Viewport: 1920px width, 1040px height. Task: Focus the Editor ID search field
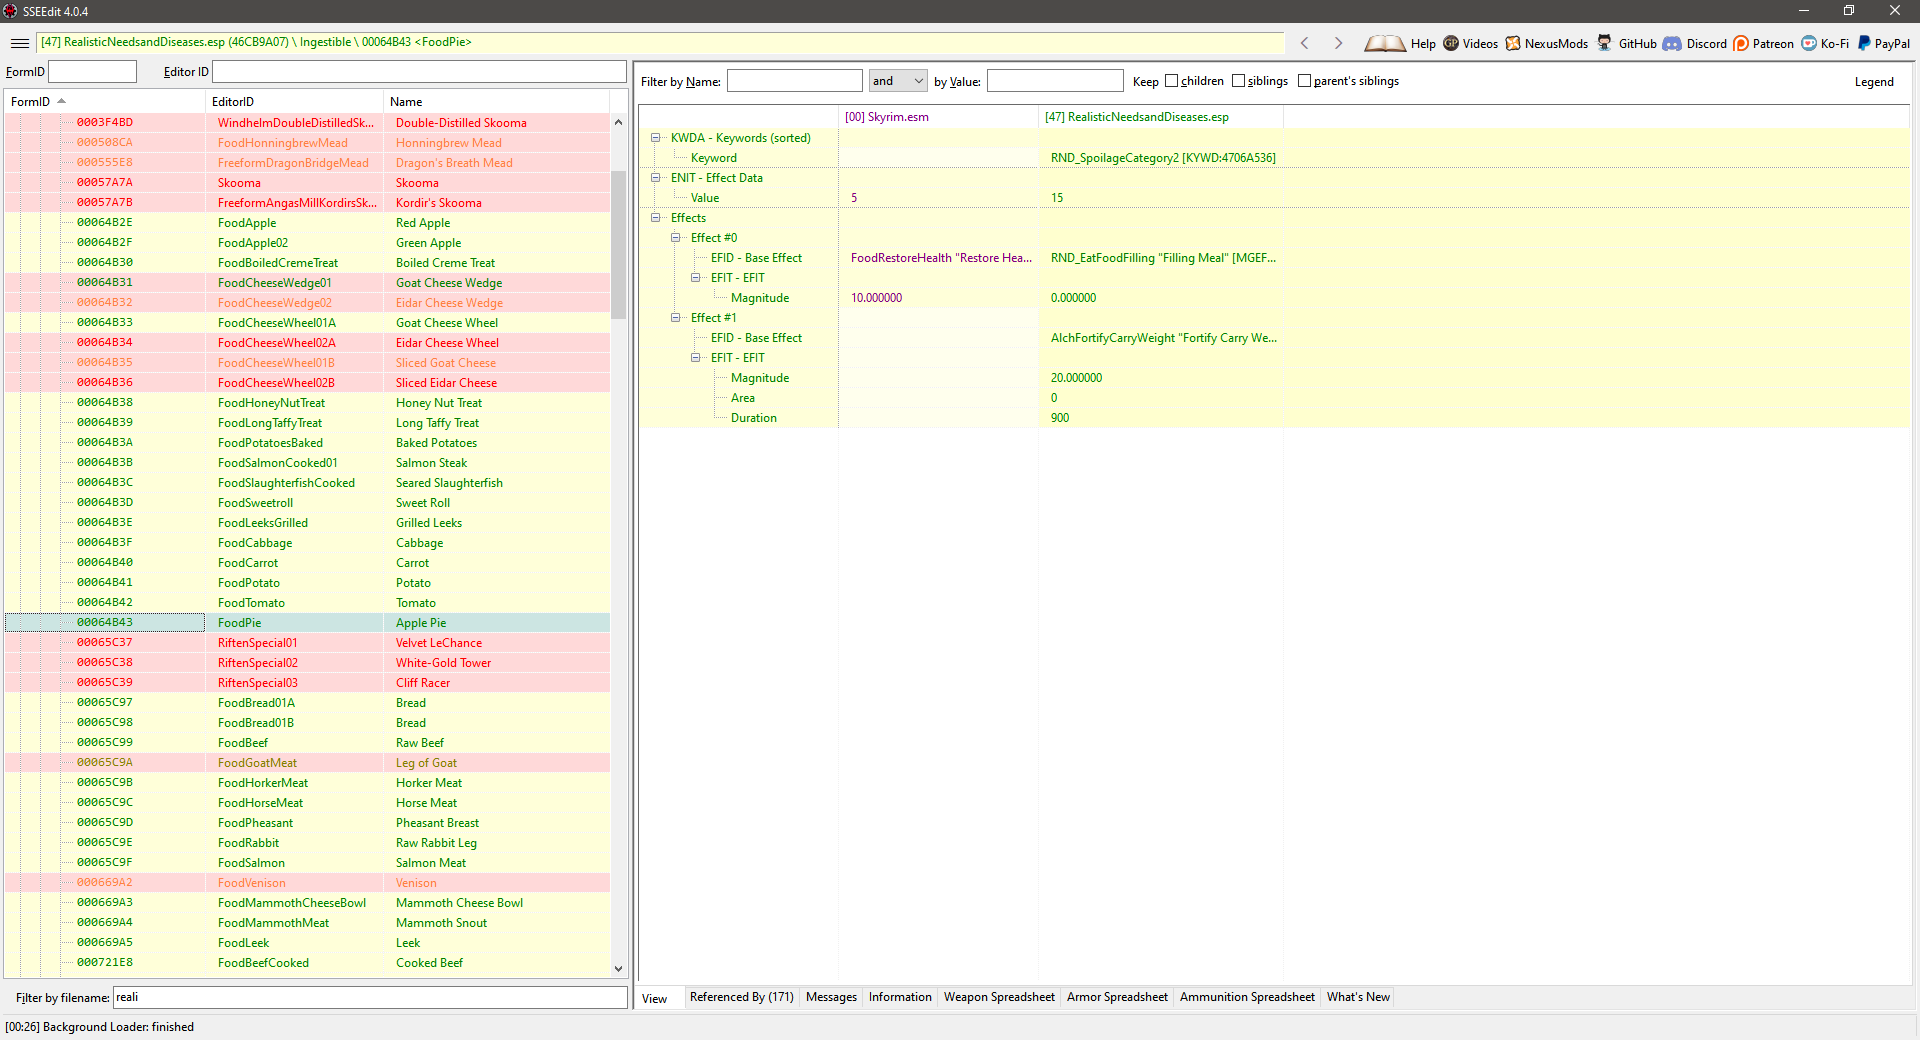[419, 72]
